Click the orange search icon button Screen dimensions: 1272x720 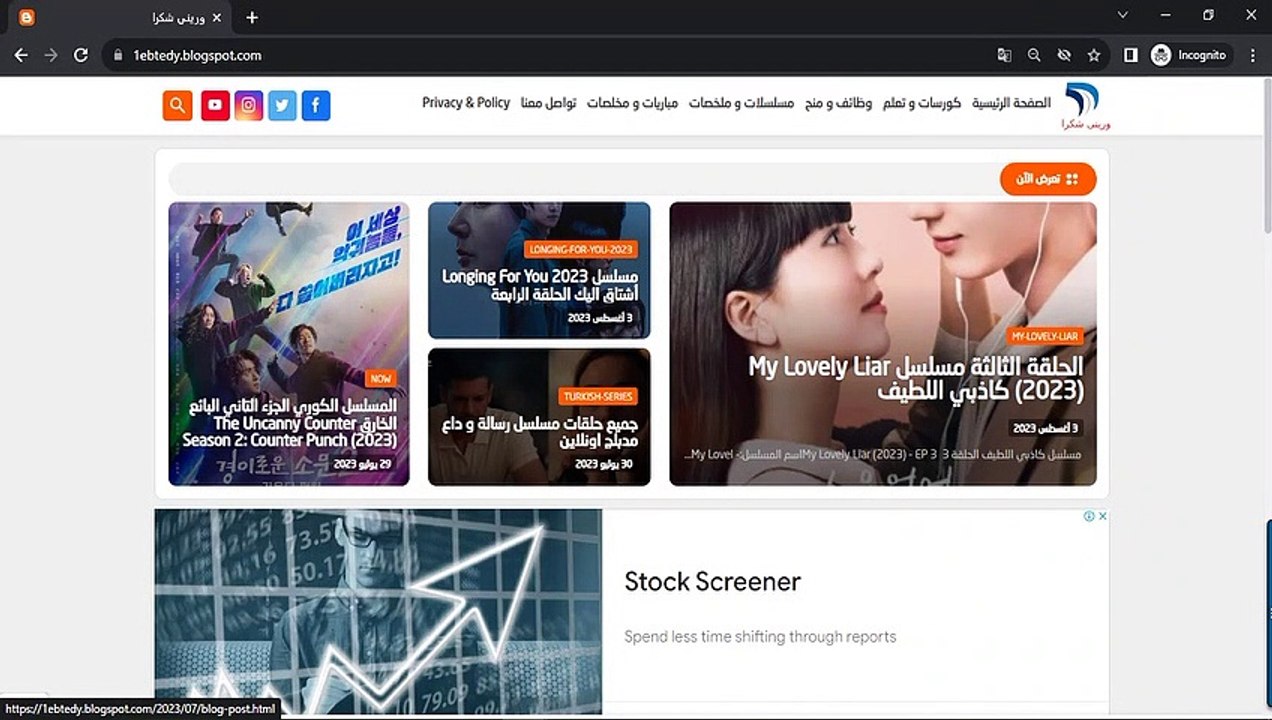coord(178,105)
